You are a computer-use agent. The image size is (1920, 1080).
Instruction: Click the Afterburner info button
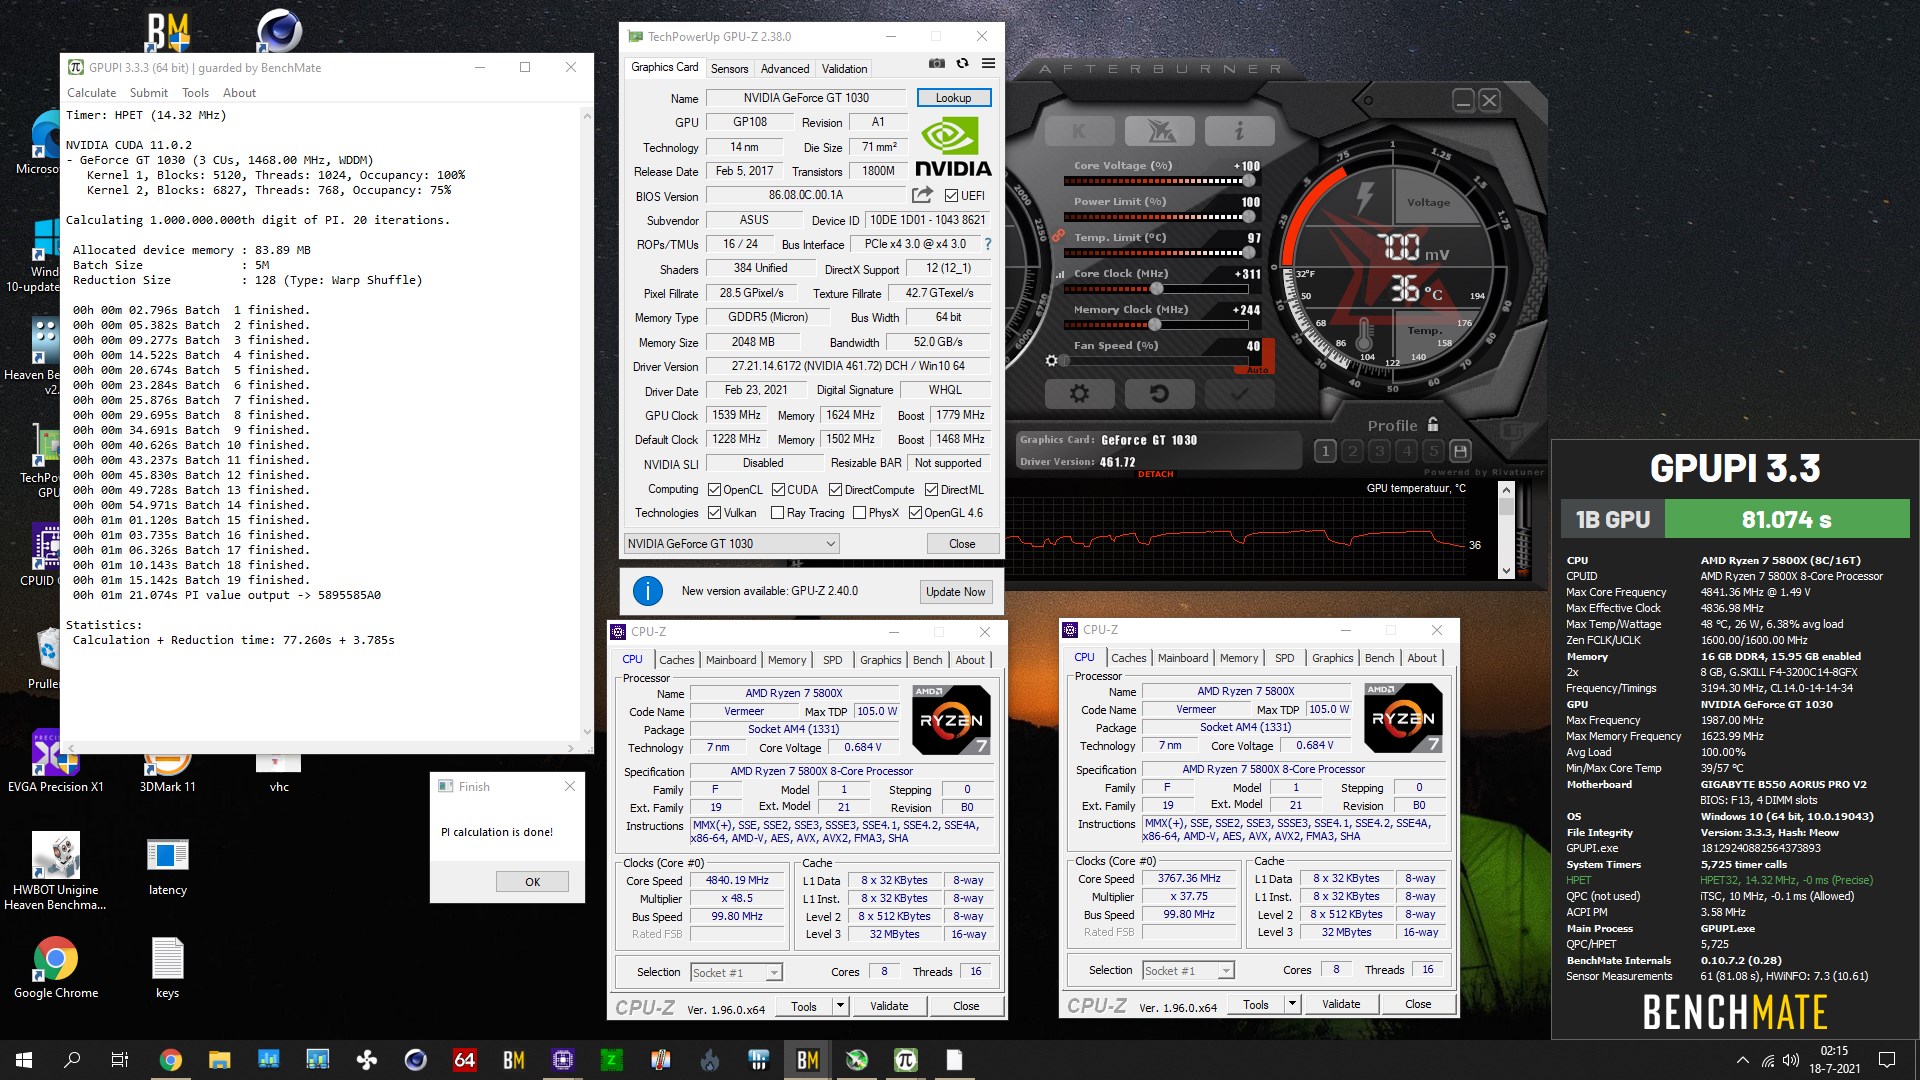point(1239,131)
